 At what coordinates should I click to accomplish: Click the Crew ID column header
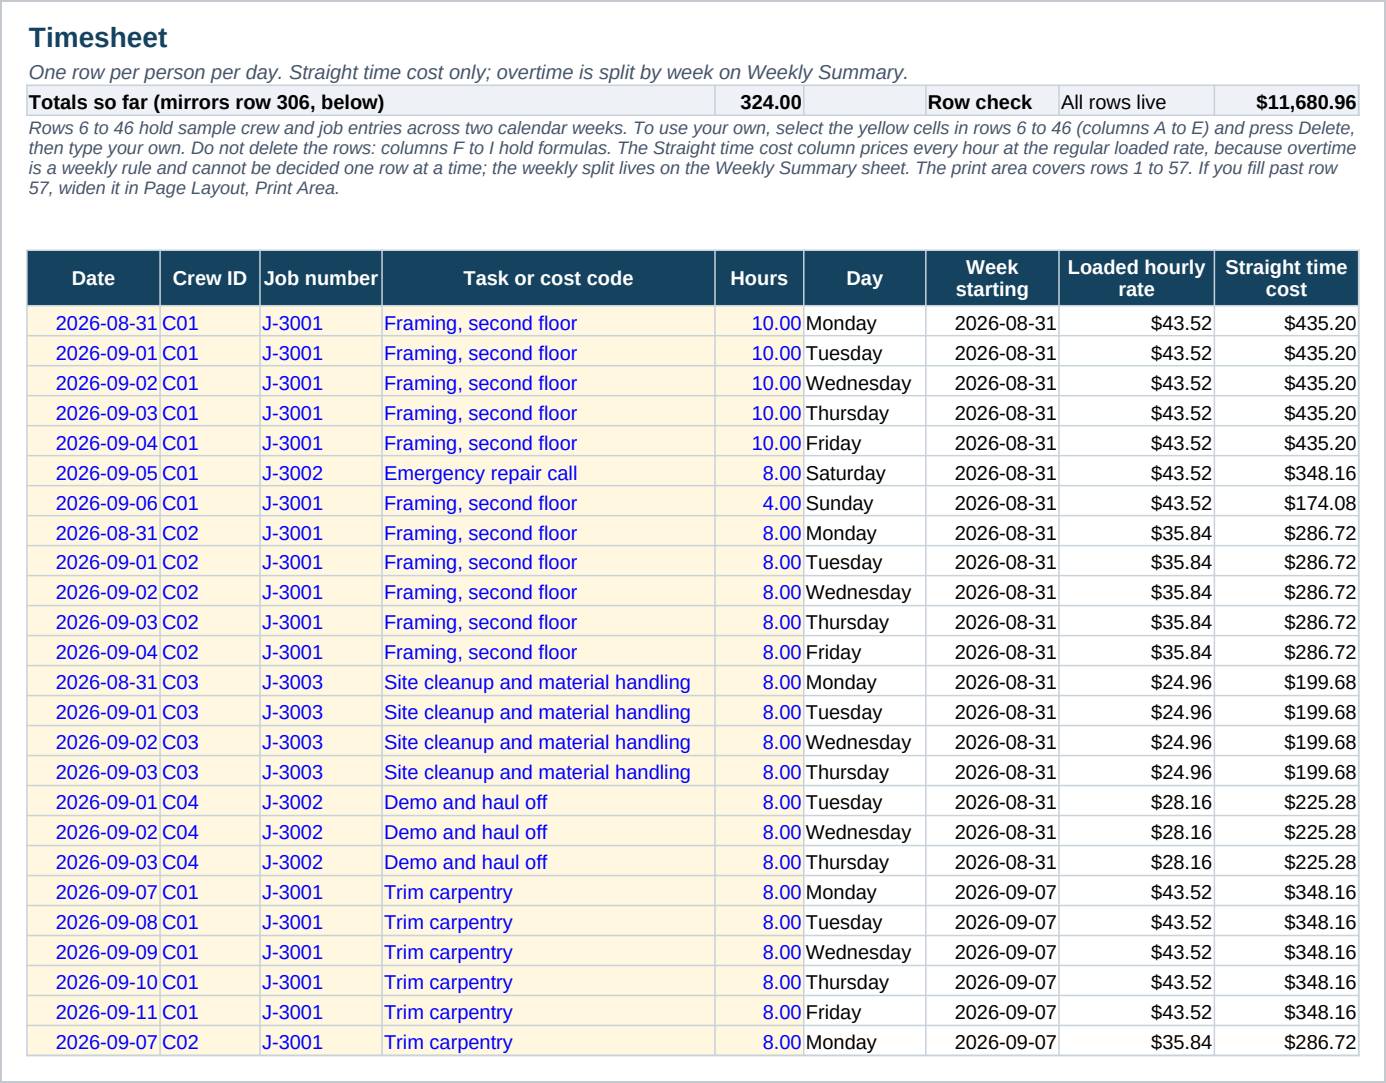click(210, 278)
